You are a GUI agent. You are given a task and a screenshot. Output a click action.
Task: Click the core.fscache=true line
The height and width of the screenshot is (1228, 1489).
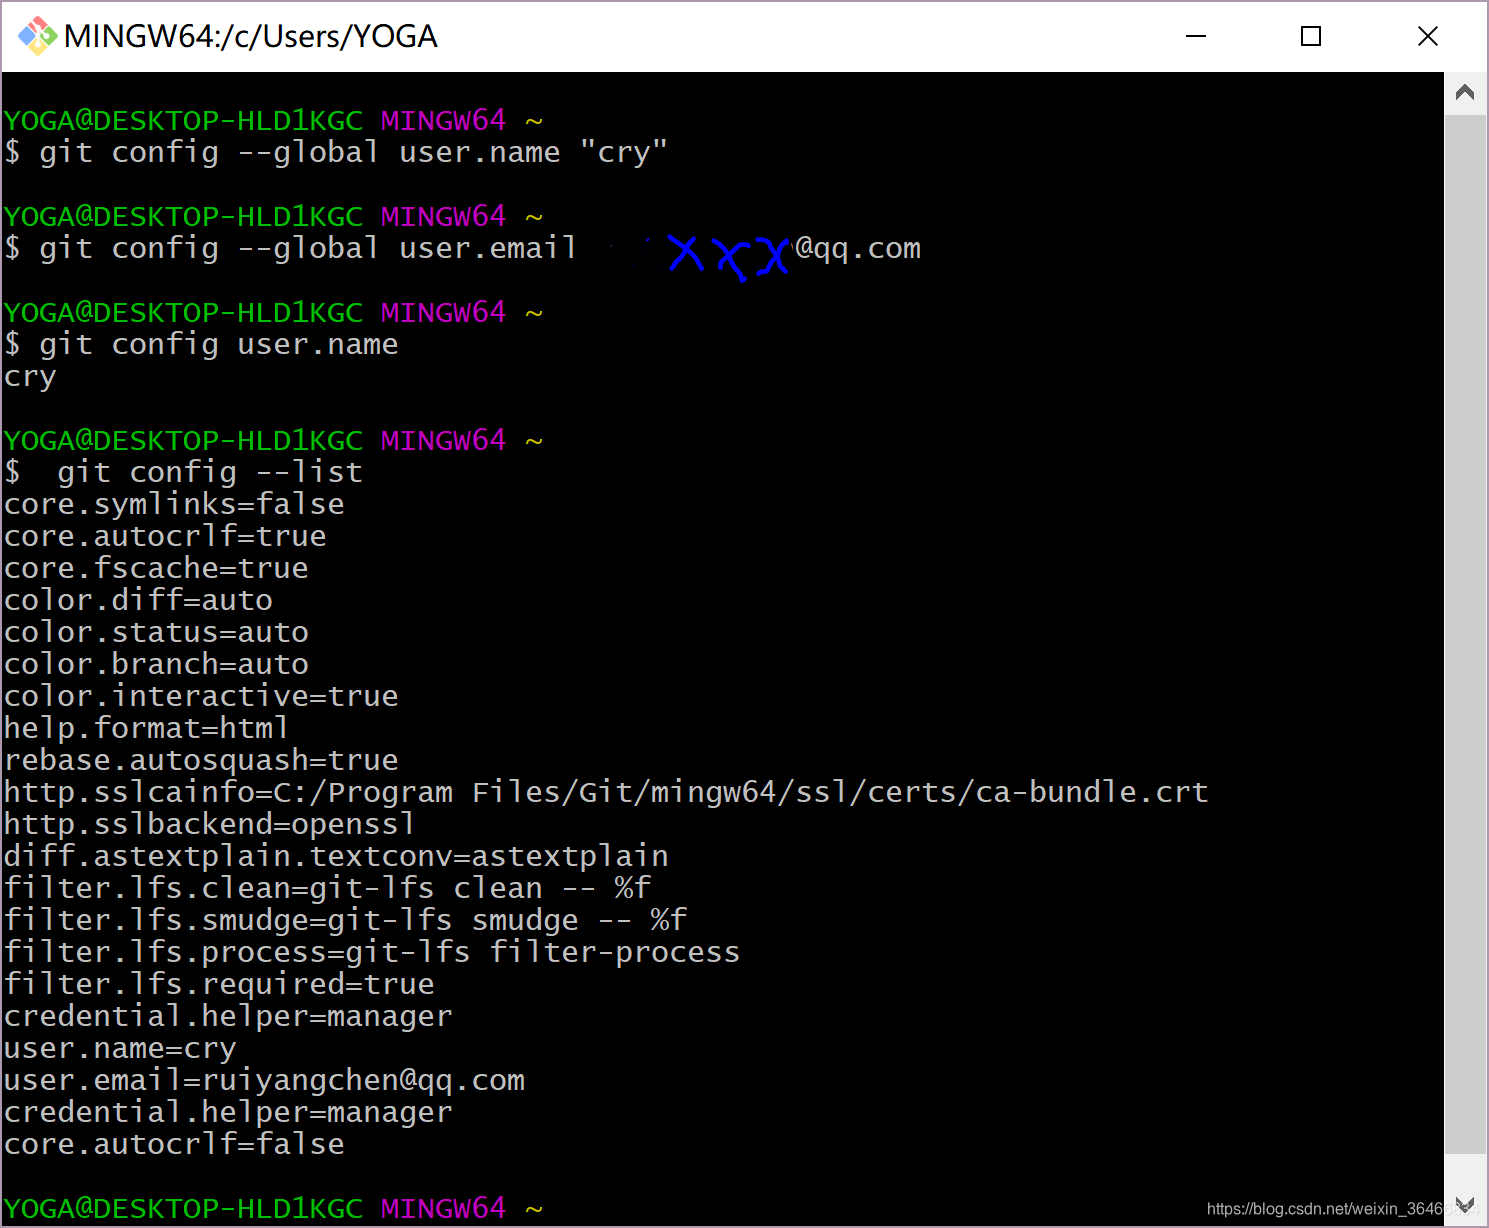click(x=157, y=569)
